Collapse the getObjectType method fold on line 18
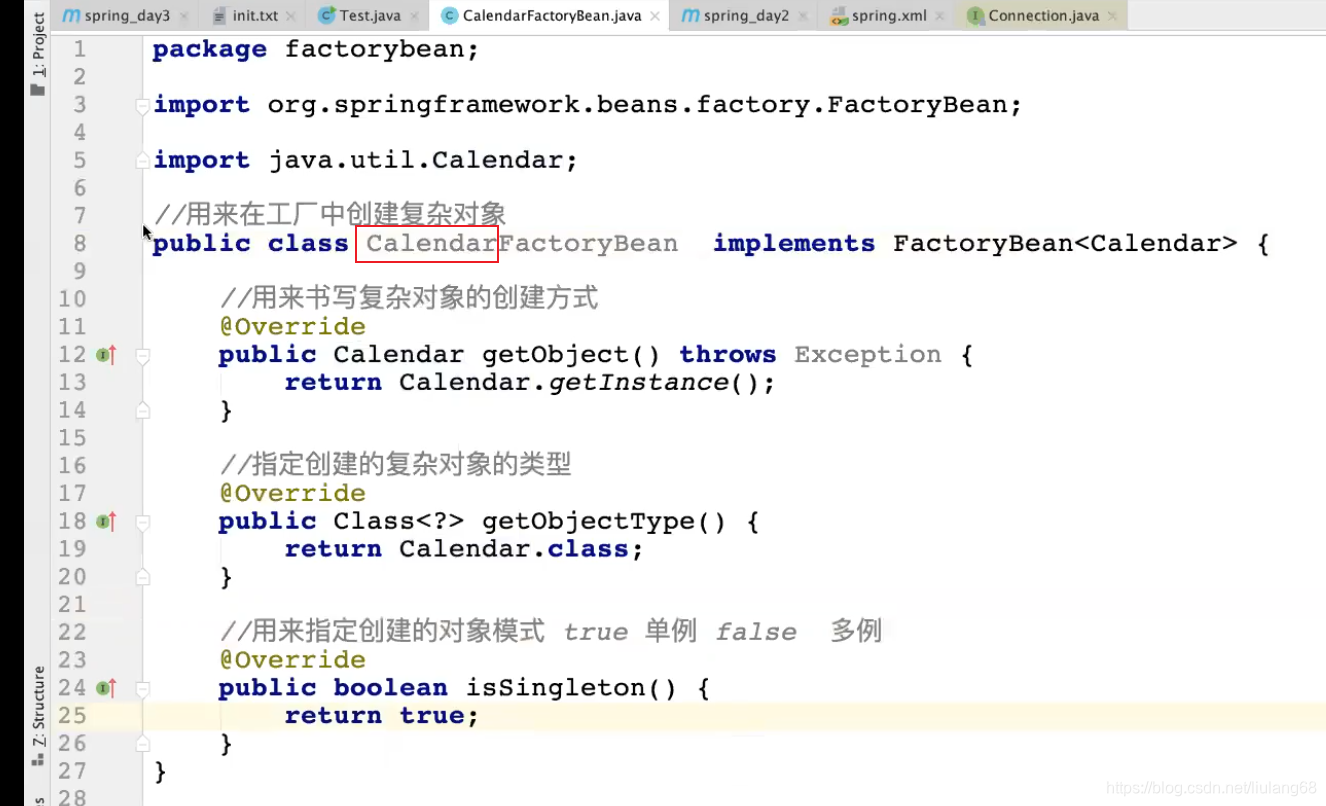Viewport: 1326px width, 806px height. 143,522
